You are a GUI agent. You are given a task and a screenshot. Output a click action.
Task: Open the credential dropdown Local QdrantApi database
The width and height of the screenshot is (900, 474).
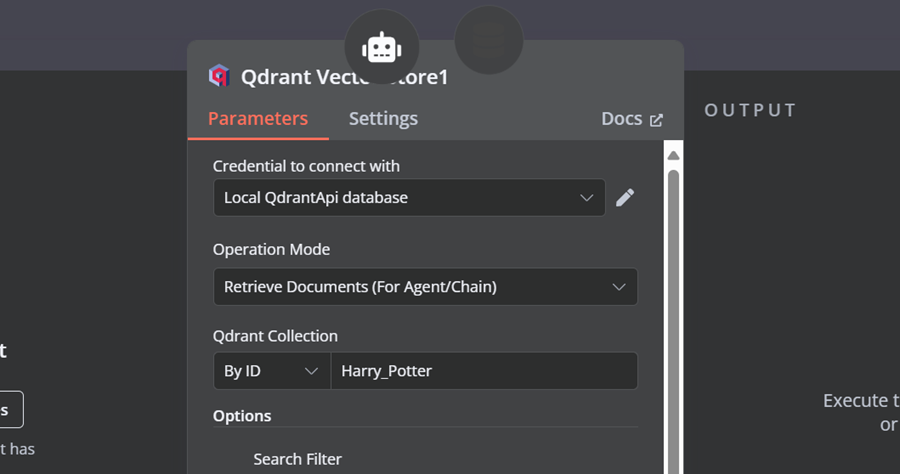409,197
